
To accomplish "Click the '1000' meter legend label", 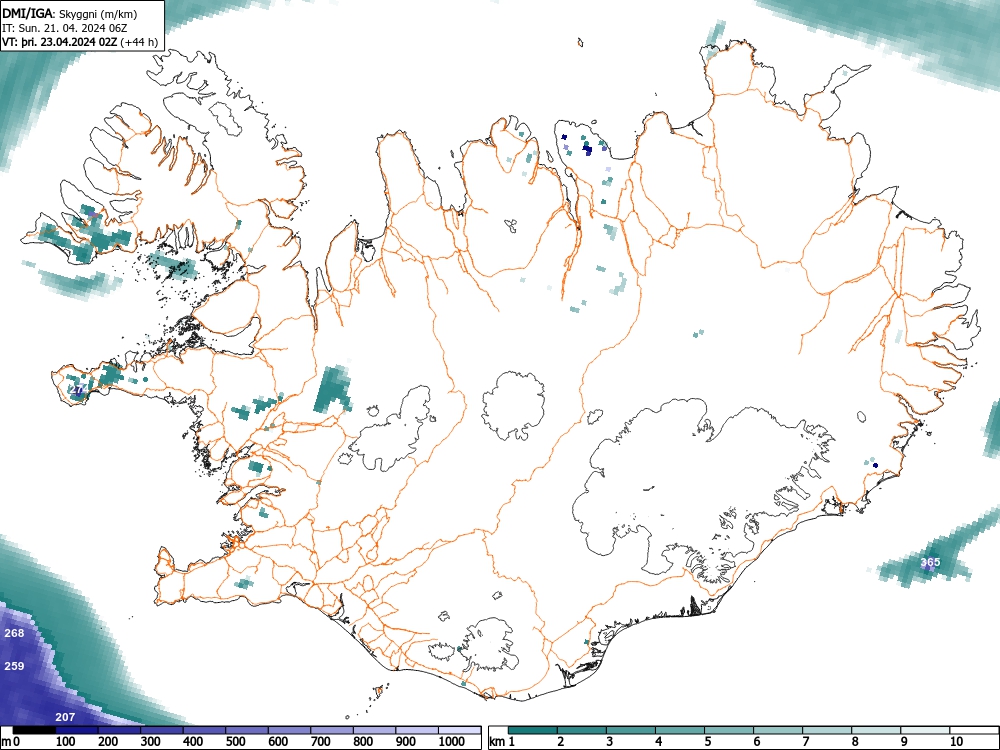I will click(x=452, y=742).
